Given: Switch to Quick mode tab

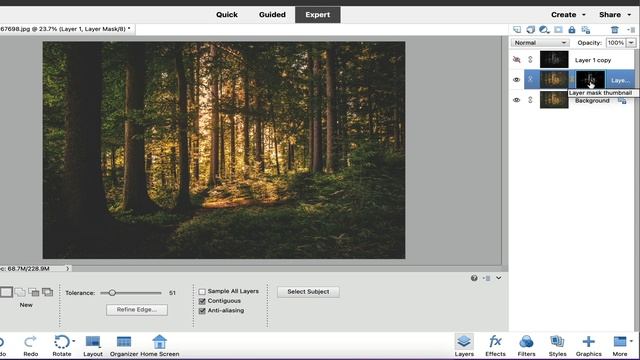Looking at the screenshot, I should point(227,15).
